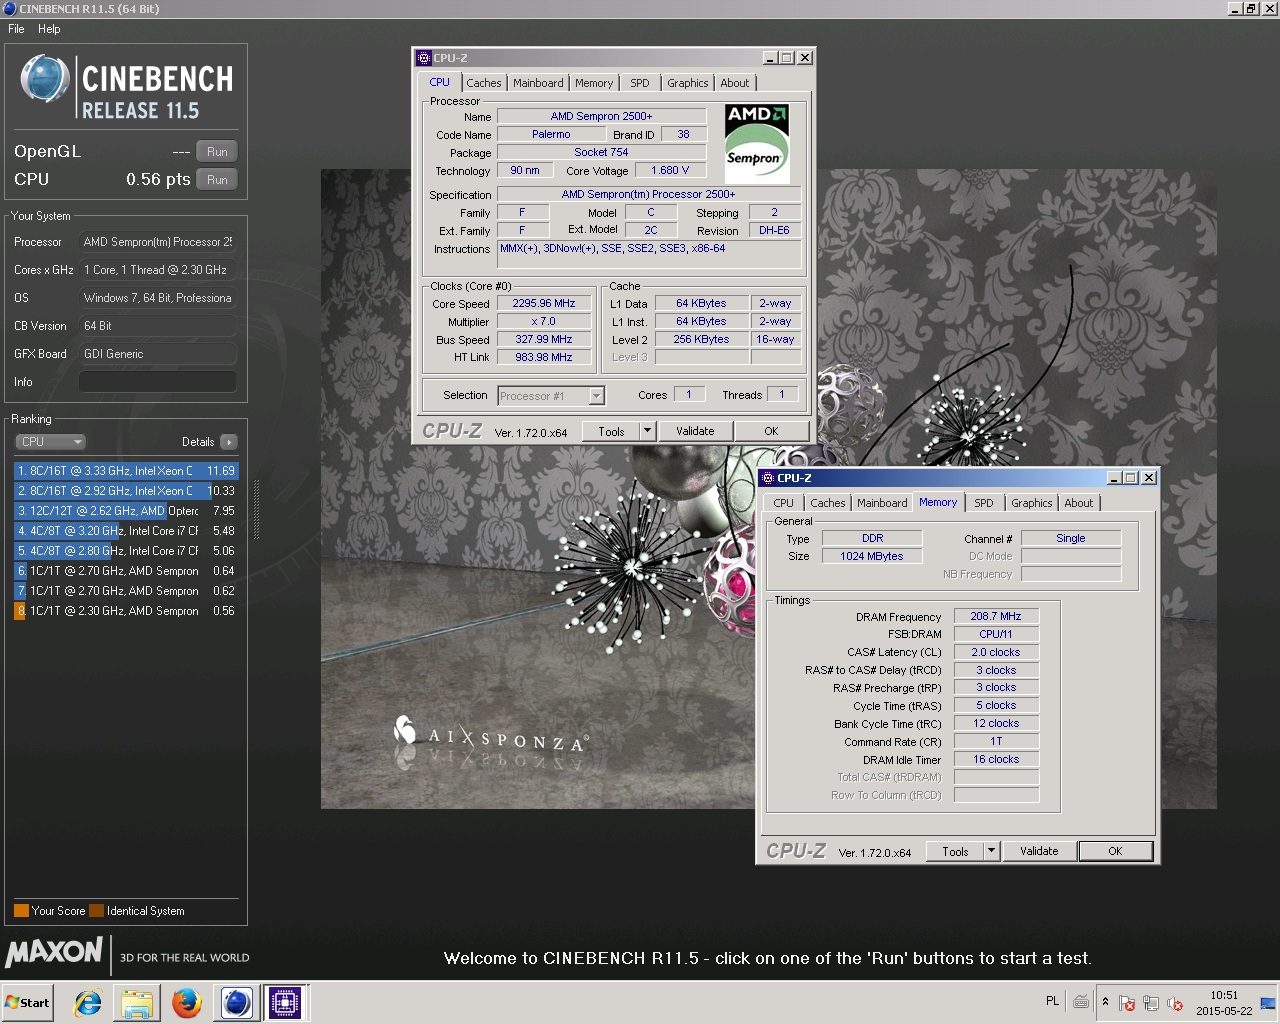Launch Firefox from the taskbar
This screenshot has height=1024, width=1280.
[187, 1003]
